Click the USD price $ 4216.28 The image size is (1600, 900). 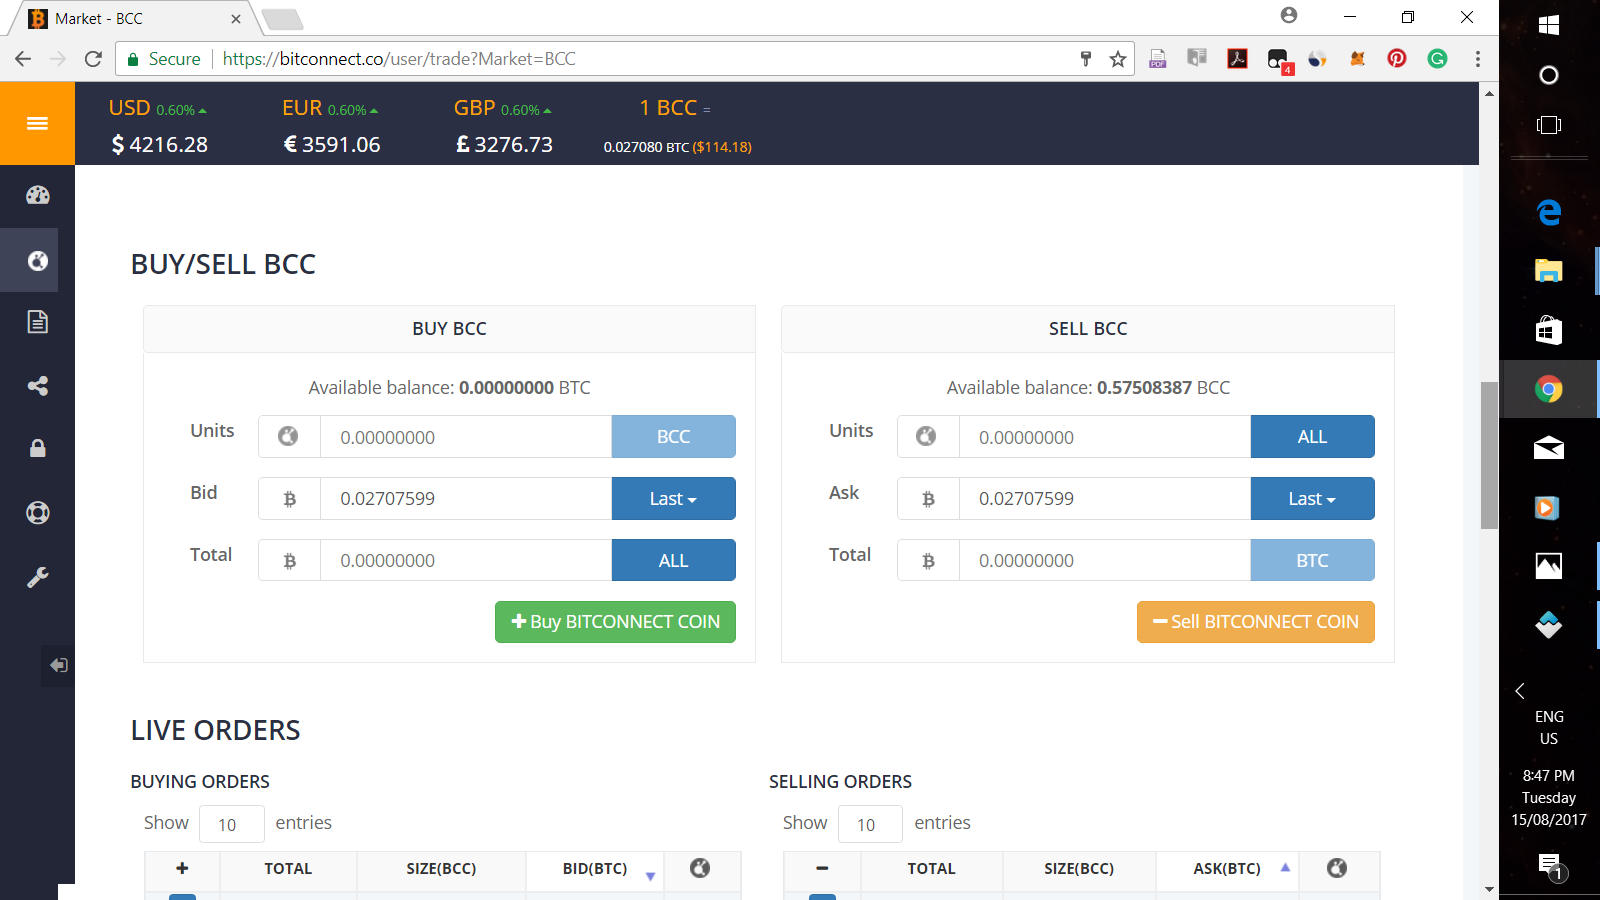pos(160,145)
